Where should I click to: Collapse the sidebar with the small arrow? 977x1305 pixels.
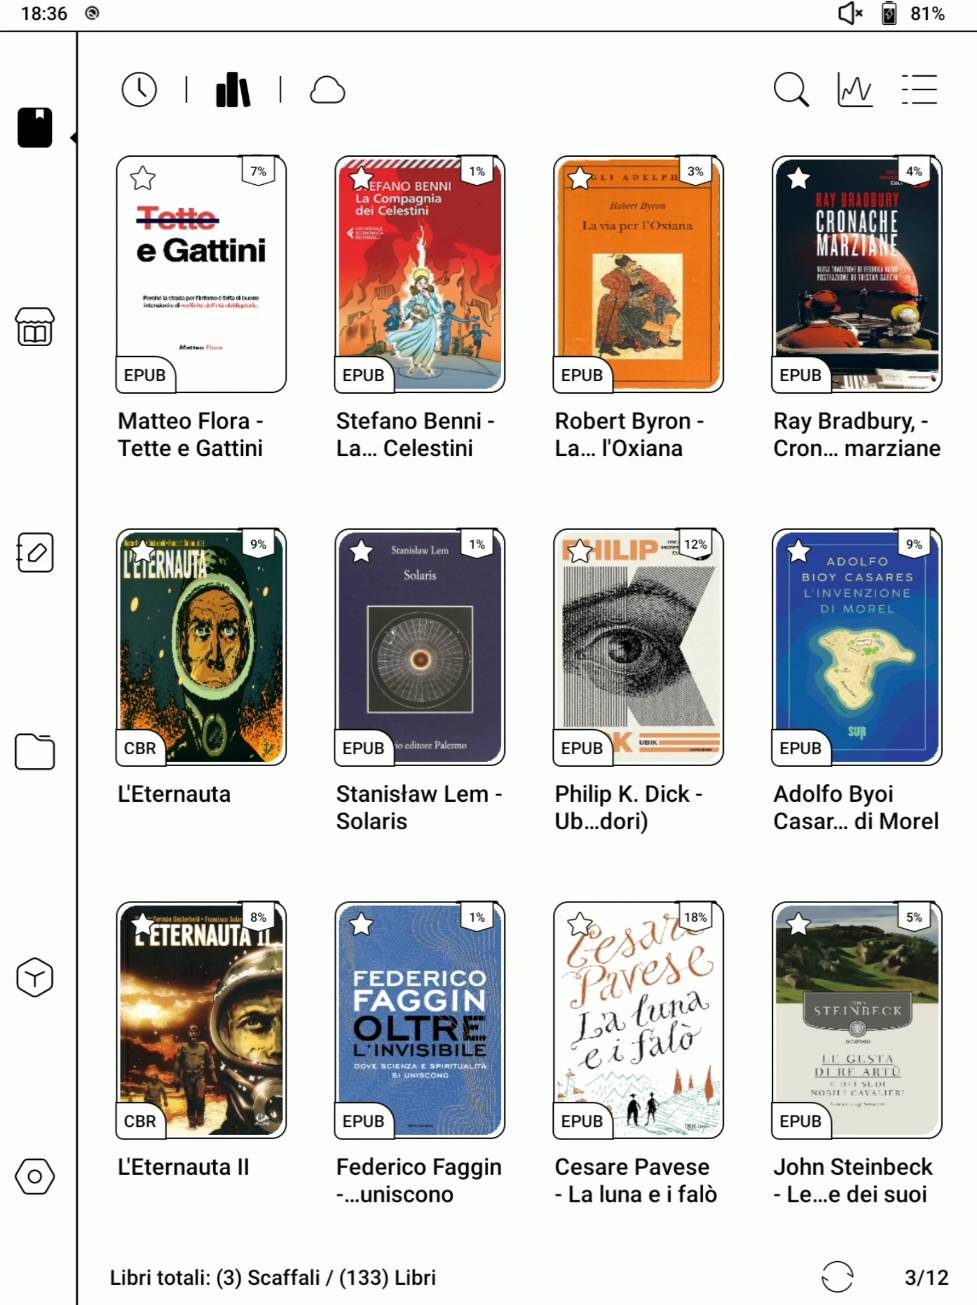click(73, 138)
